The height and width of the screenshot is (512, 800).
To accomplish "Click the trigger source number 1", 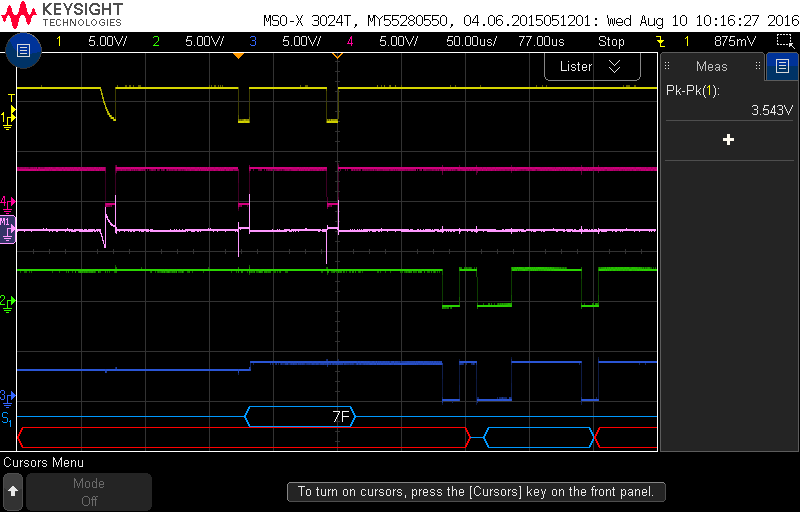I will click(687, 41).
